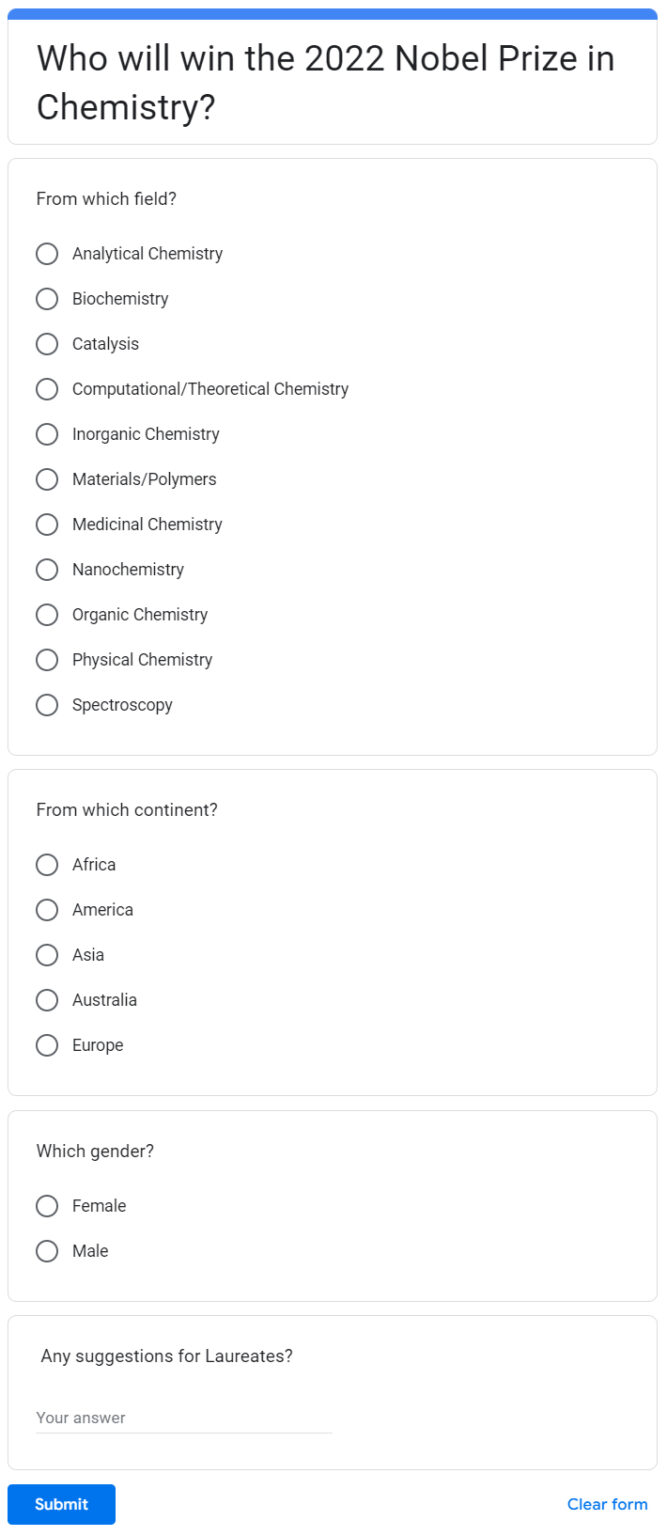Select the Analytical Chemistry radio button
The height and width of the screenshot is (1536, 667).
click(x=47, y=254)
